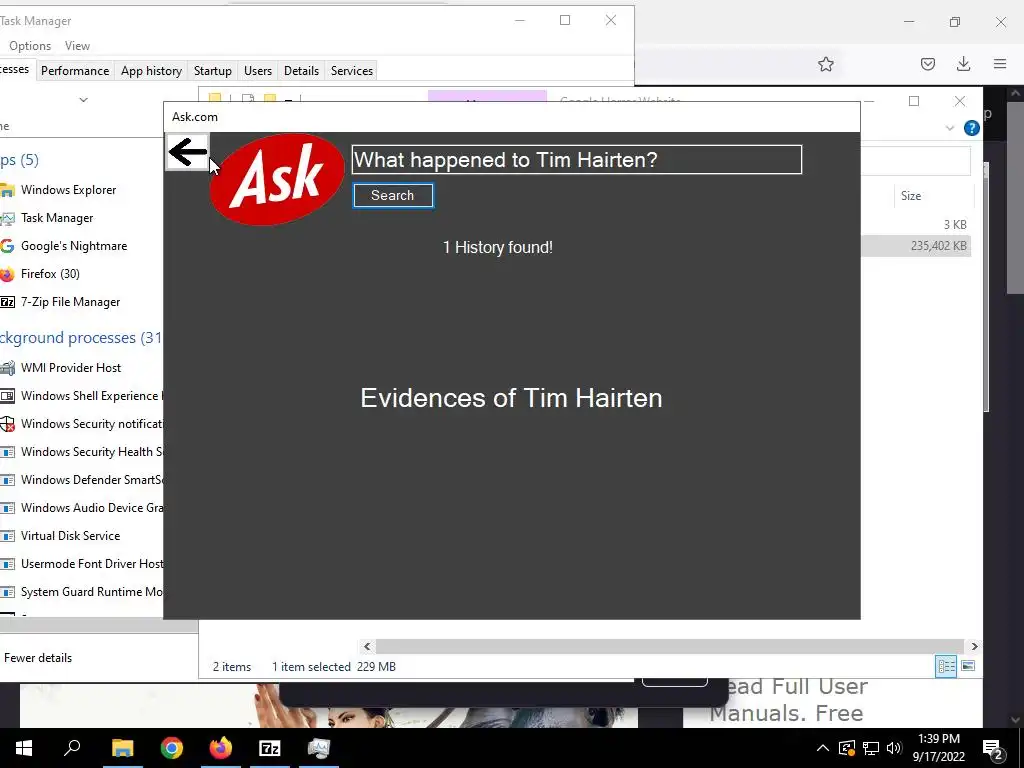Viewport: 1024px width, 768px height.
Task: Select the Windows Shell Experience process row
Action: [82, 396]
